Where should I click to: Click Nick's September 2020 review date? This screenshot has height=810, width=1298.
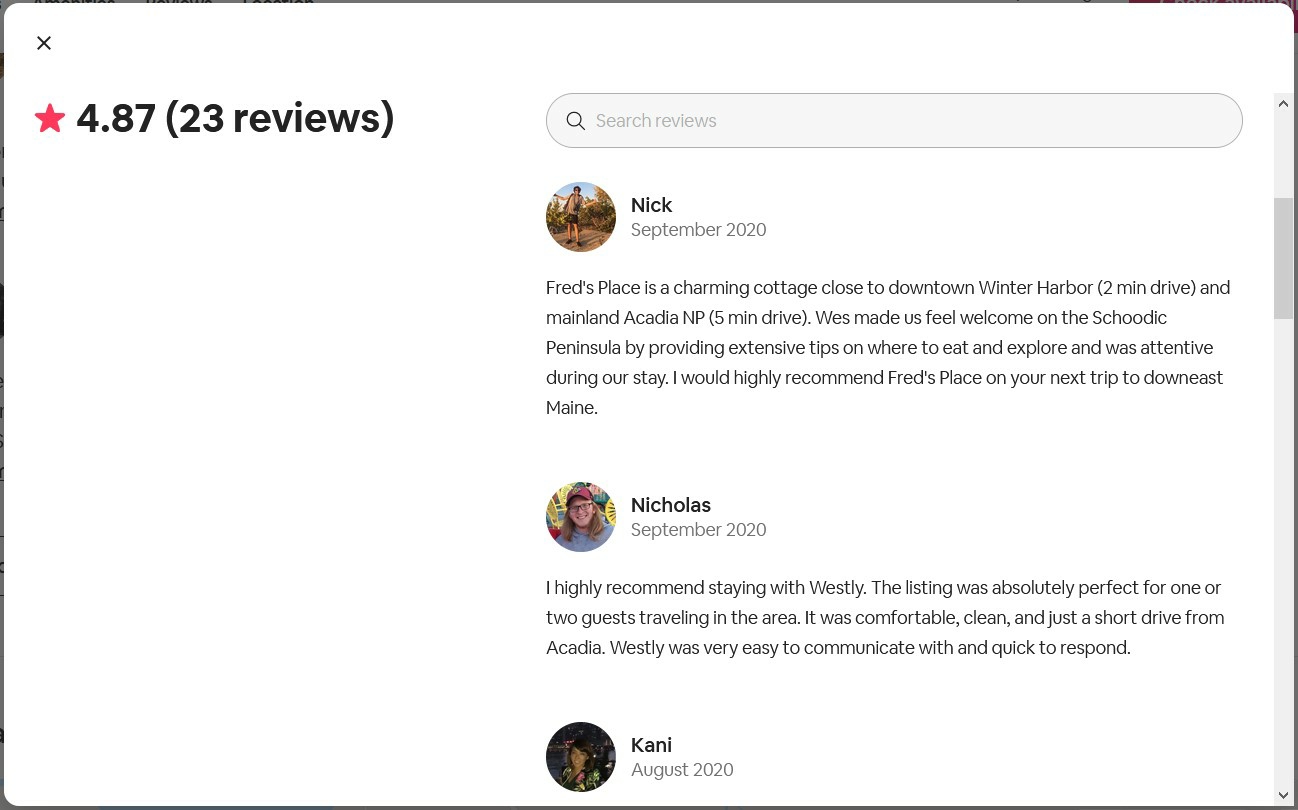click(698, 230)
